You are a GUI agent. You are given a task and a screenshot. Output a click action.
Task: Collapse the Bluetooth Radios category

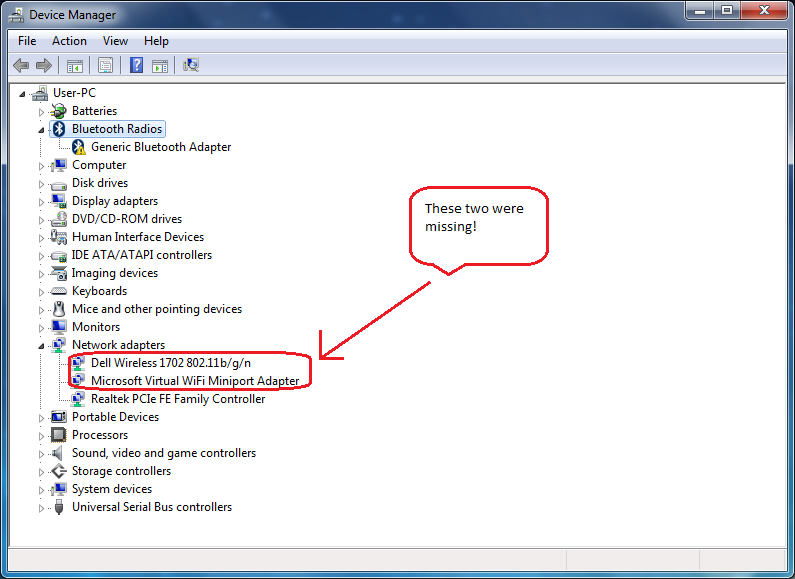pos(41,130)
